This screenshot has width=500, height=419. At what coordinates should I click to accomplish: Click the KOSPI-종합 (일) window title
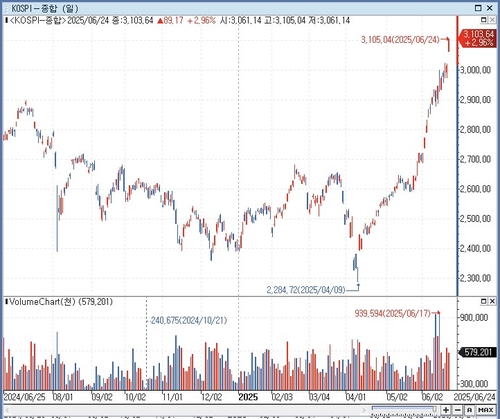[x=44, y=8]
